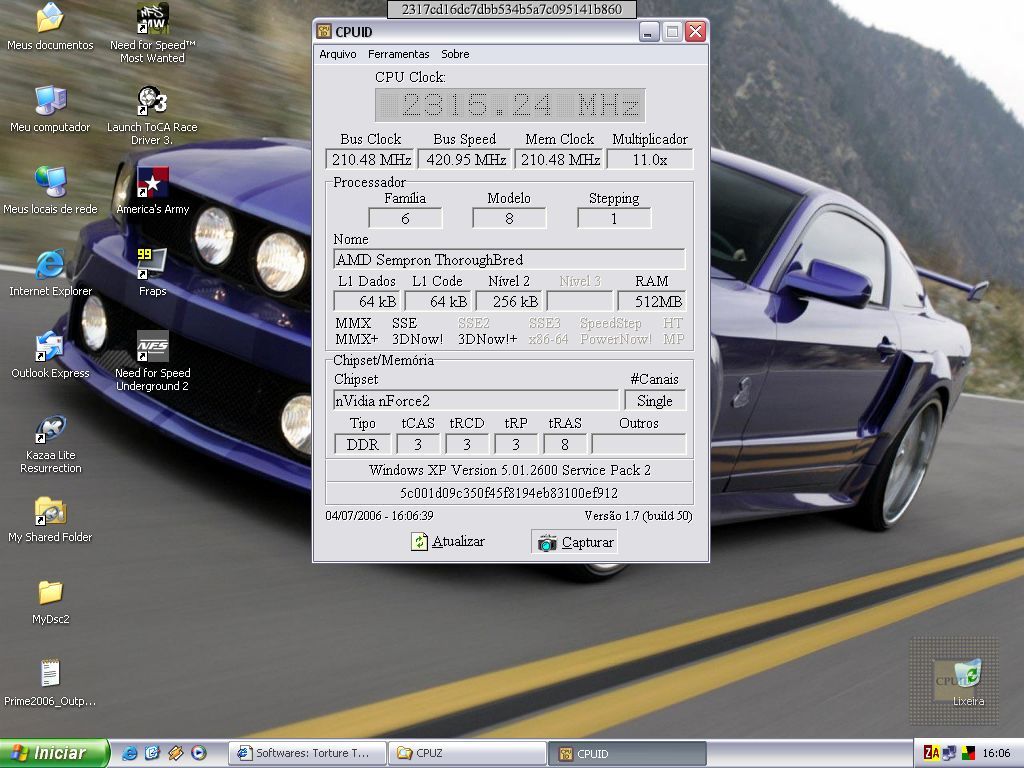Select Kazaa Lite Resurrection icon
Screen dimensions: 1024x768
pyautogui.click(x=50, y=430)
